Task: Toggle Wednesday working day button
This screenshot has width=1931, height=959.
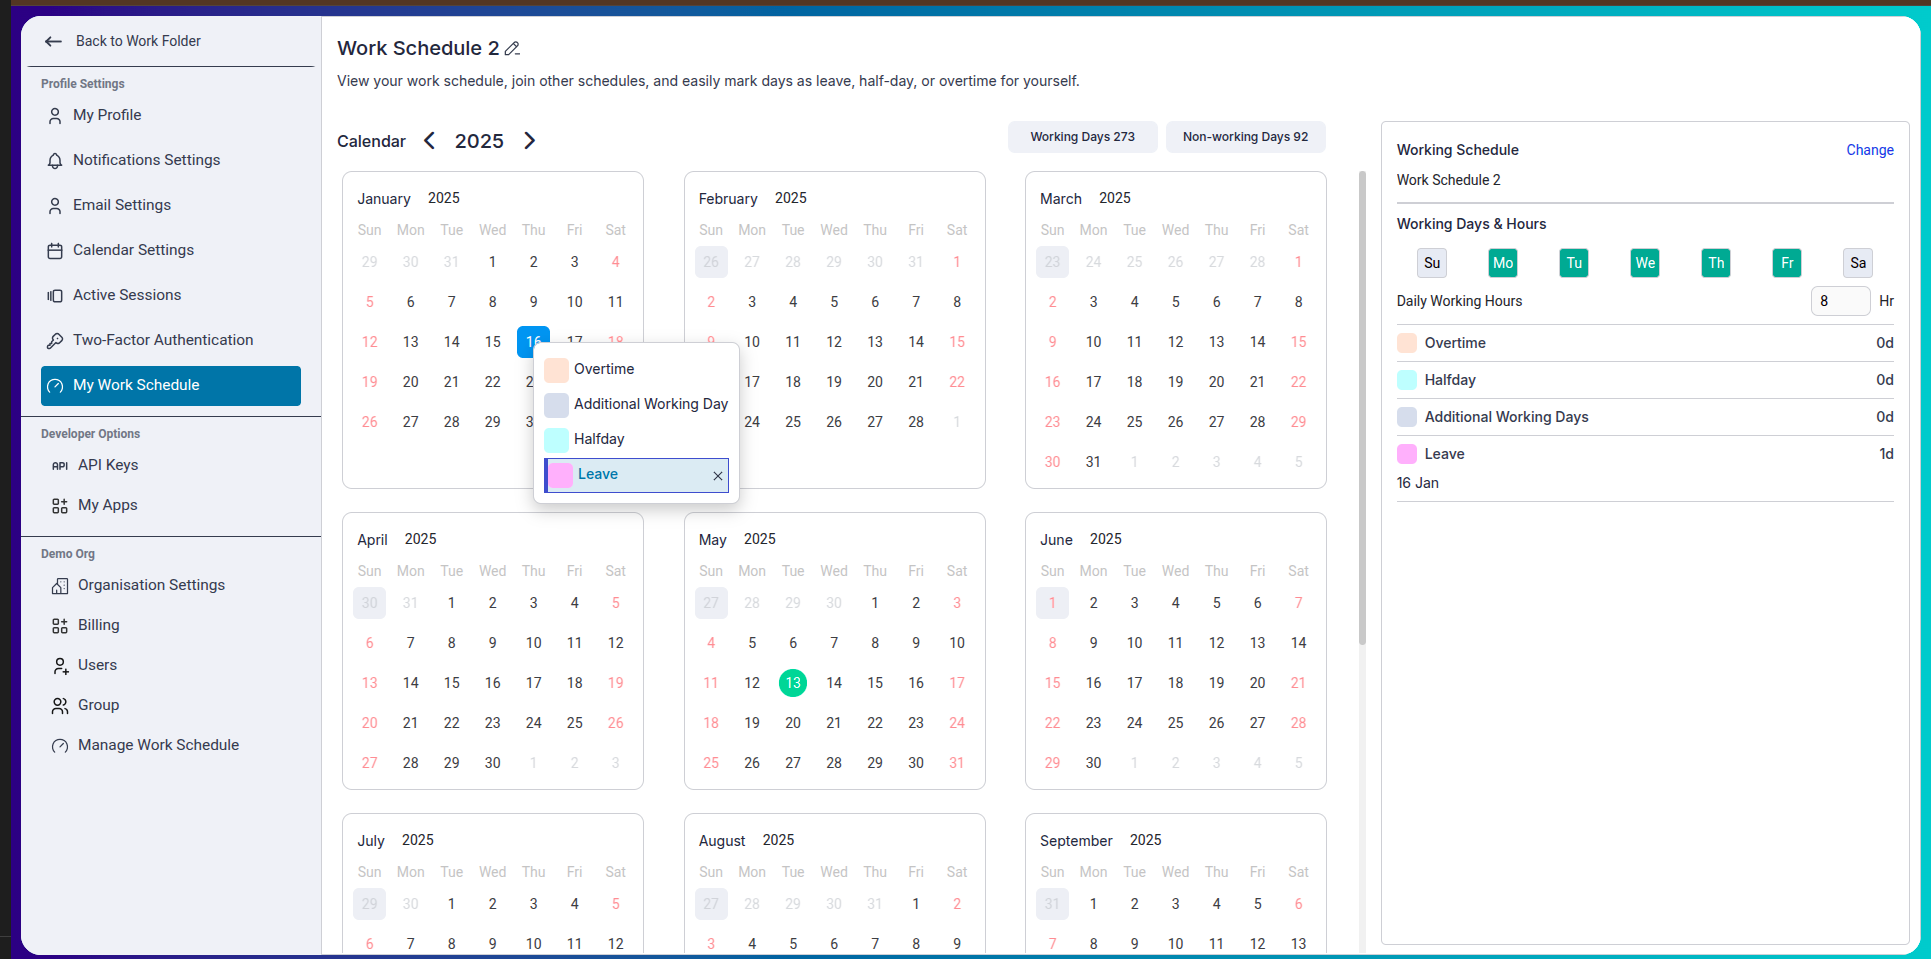Action: [x=1645, y=263]
